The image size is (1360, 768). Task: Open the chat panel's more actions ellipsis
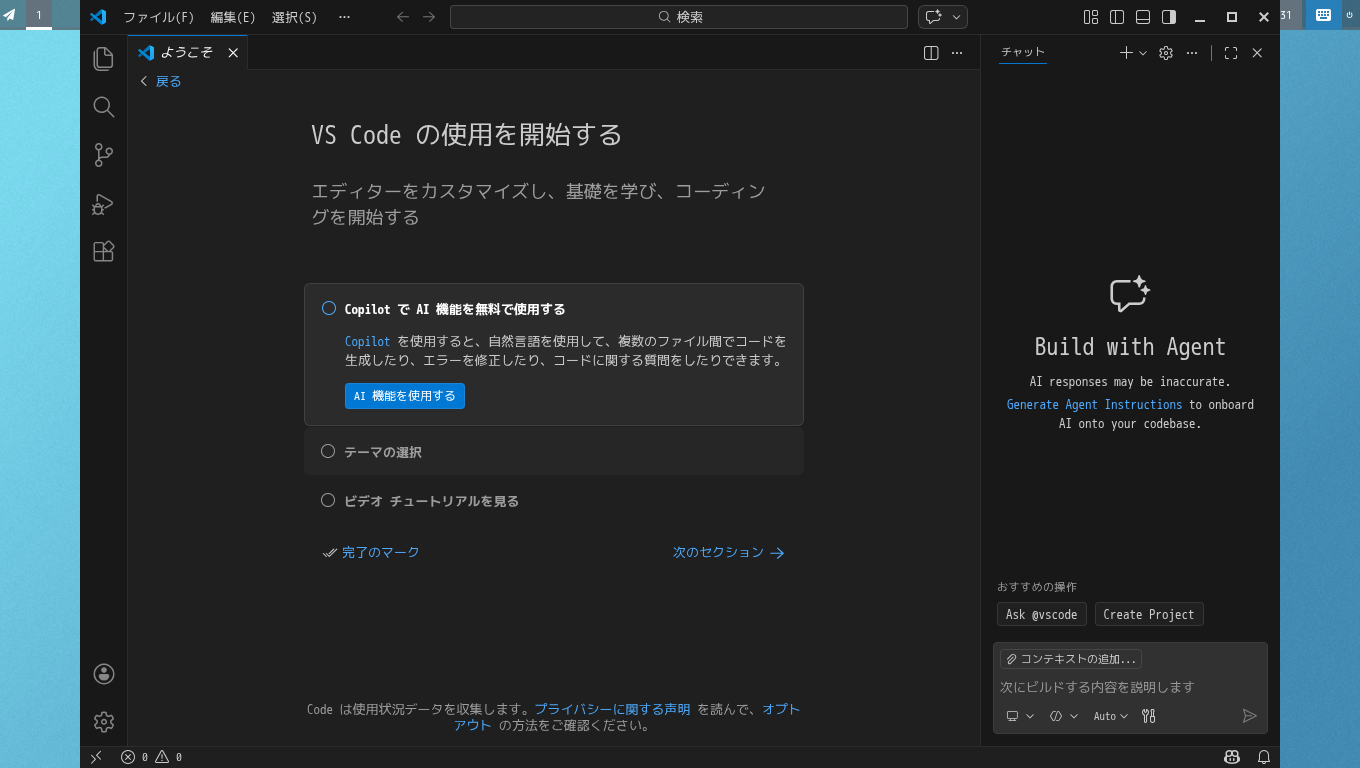pyautogui.click(x=1192, y=53)
